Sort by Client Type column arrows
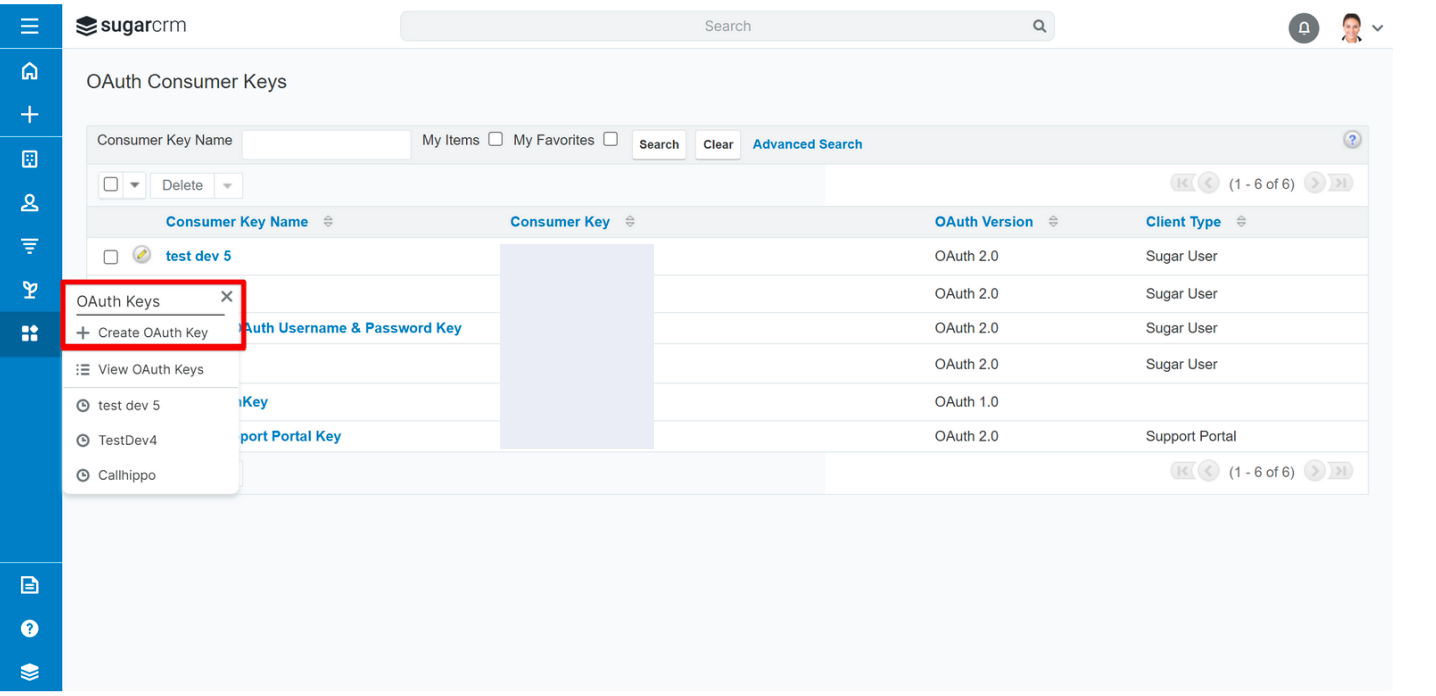 click(1241, 222)
